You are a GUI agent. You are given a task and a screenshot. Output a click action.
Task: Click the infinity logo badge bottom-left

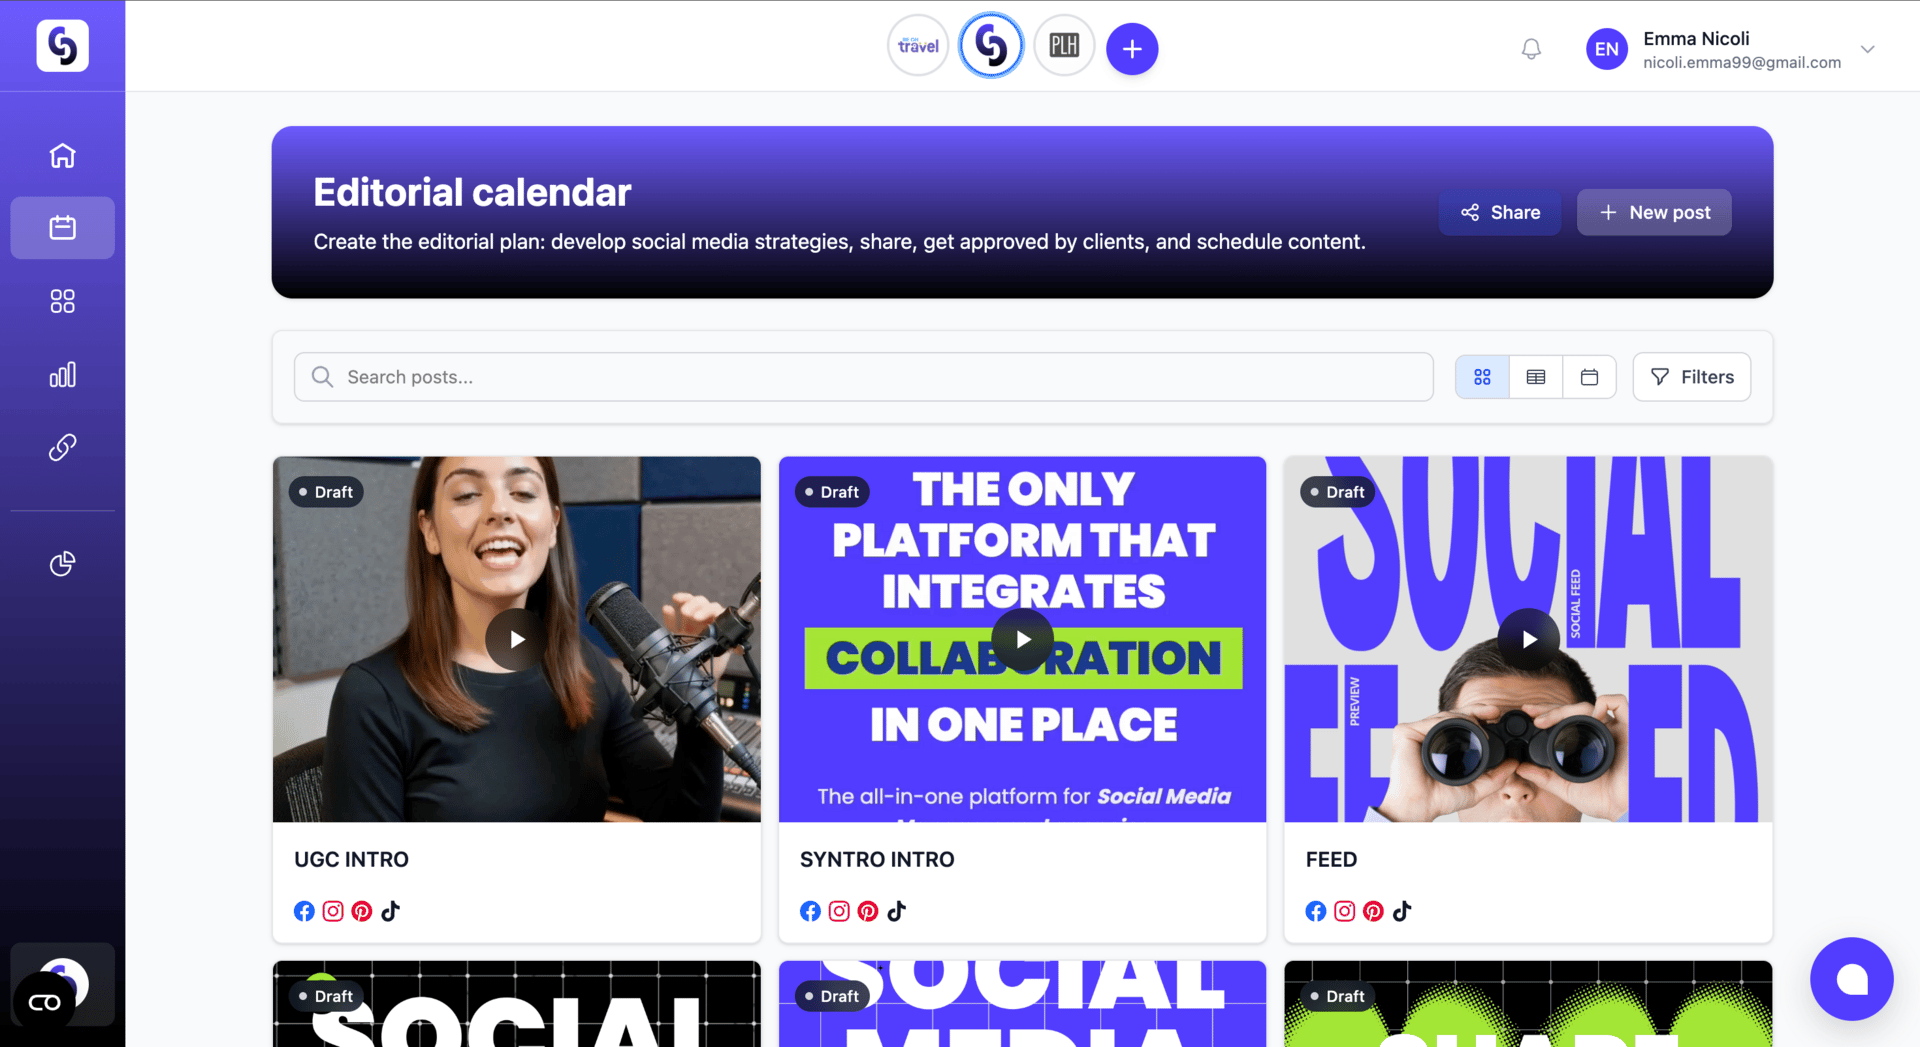pos(44,1002)
